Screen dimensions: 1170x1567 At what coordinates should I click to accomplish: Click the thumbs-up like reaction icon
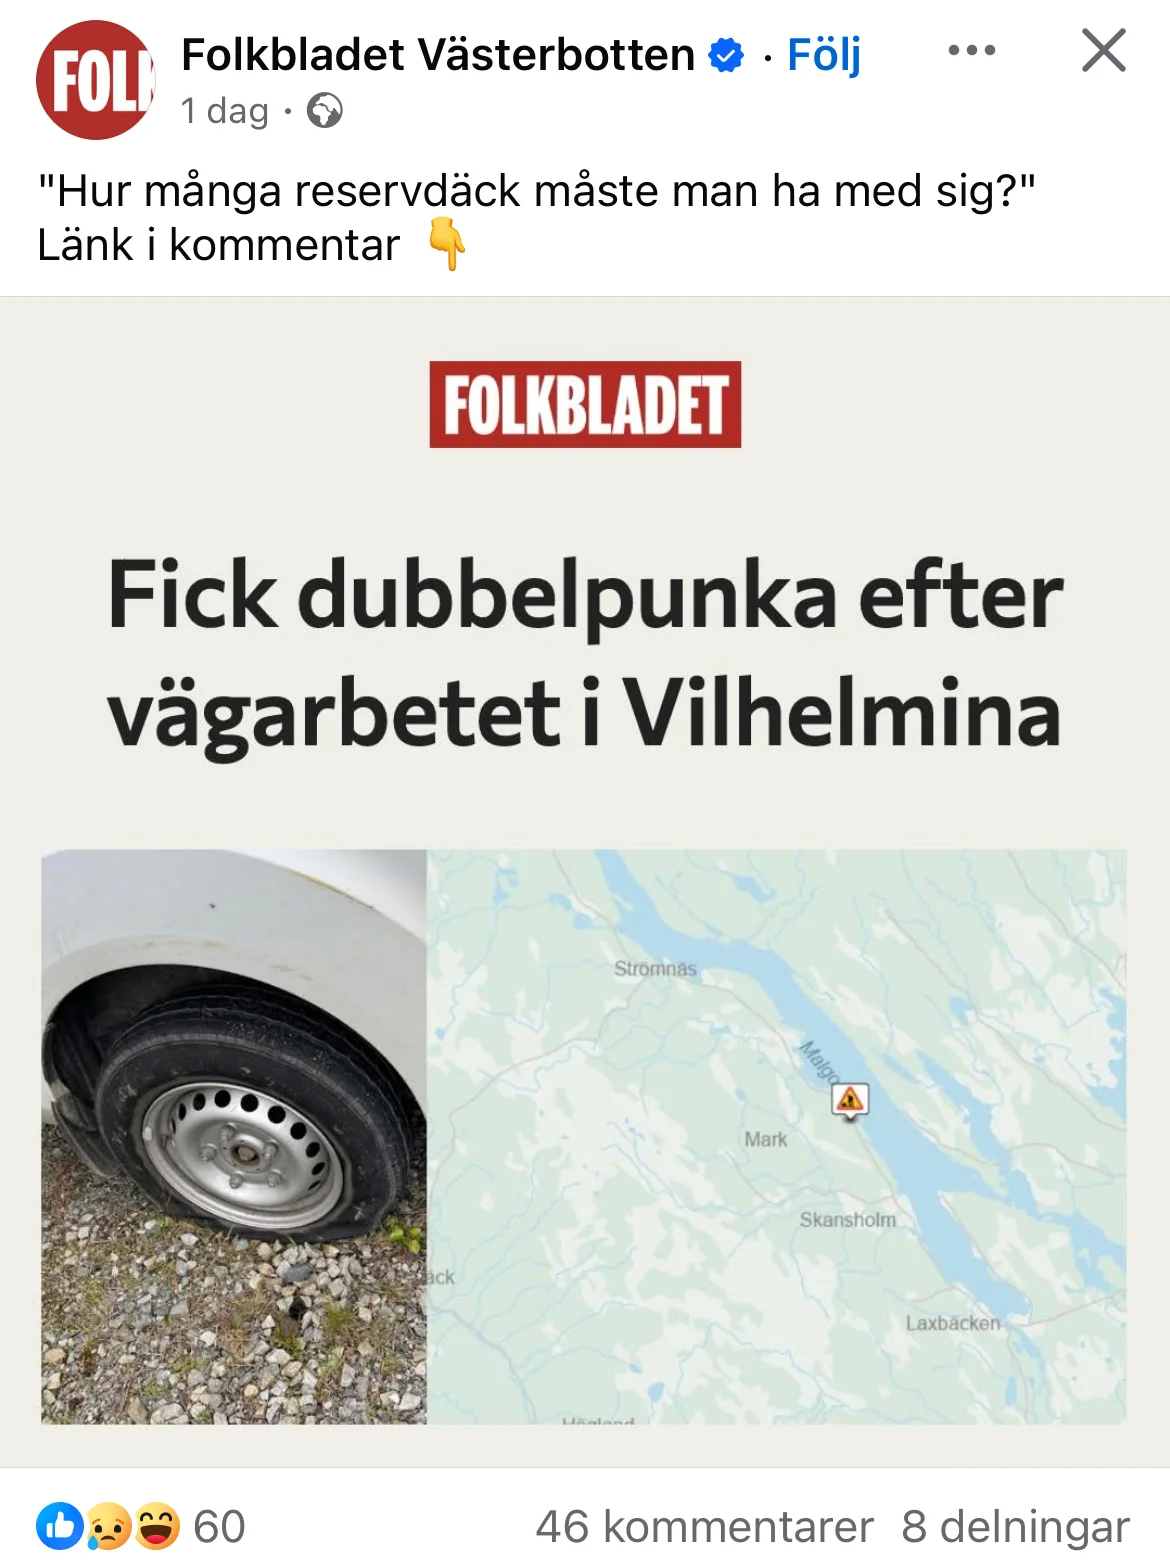60,1526
